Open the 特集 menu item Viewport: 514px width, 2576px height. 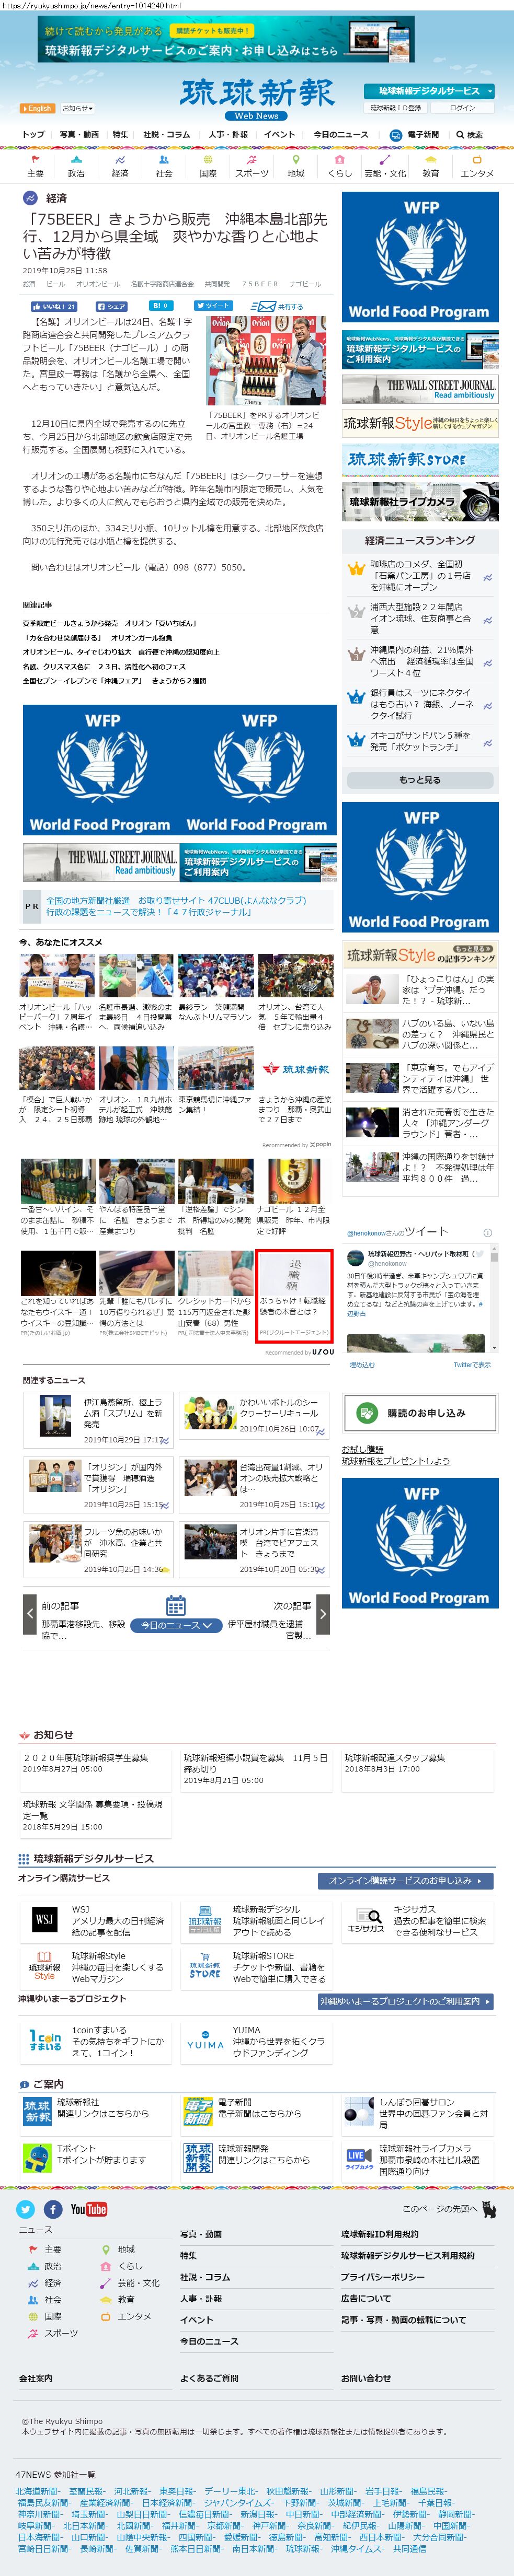point(120,134)
